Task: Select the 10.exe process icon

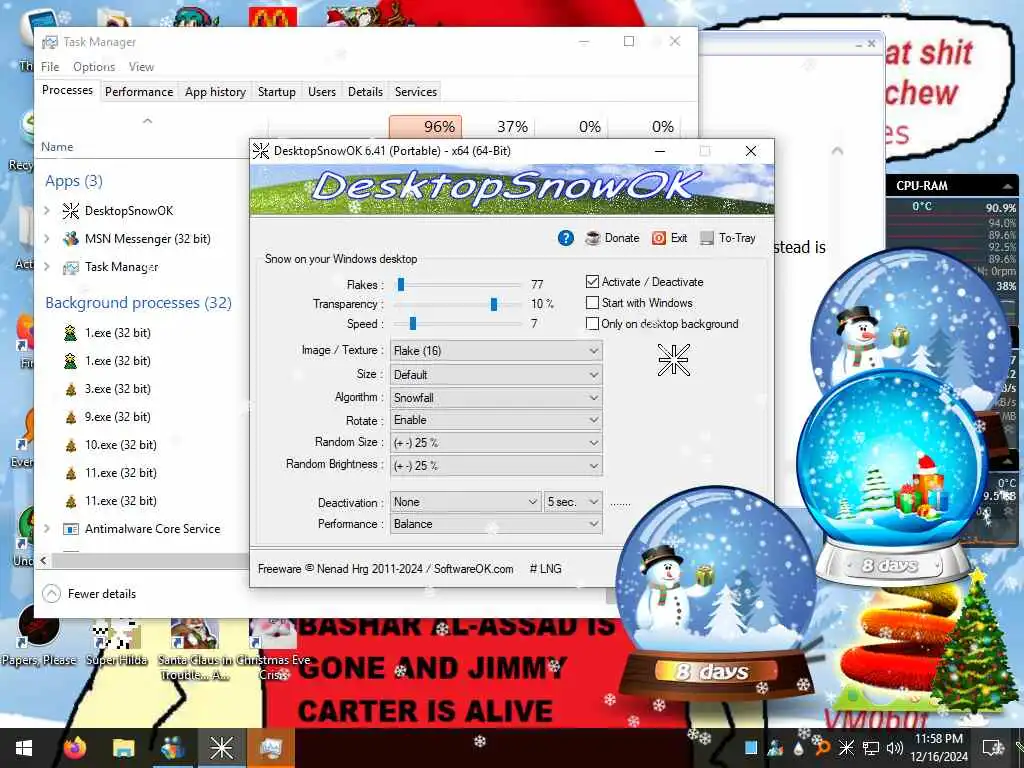Action: click(x=71, y=445)
